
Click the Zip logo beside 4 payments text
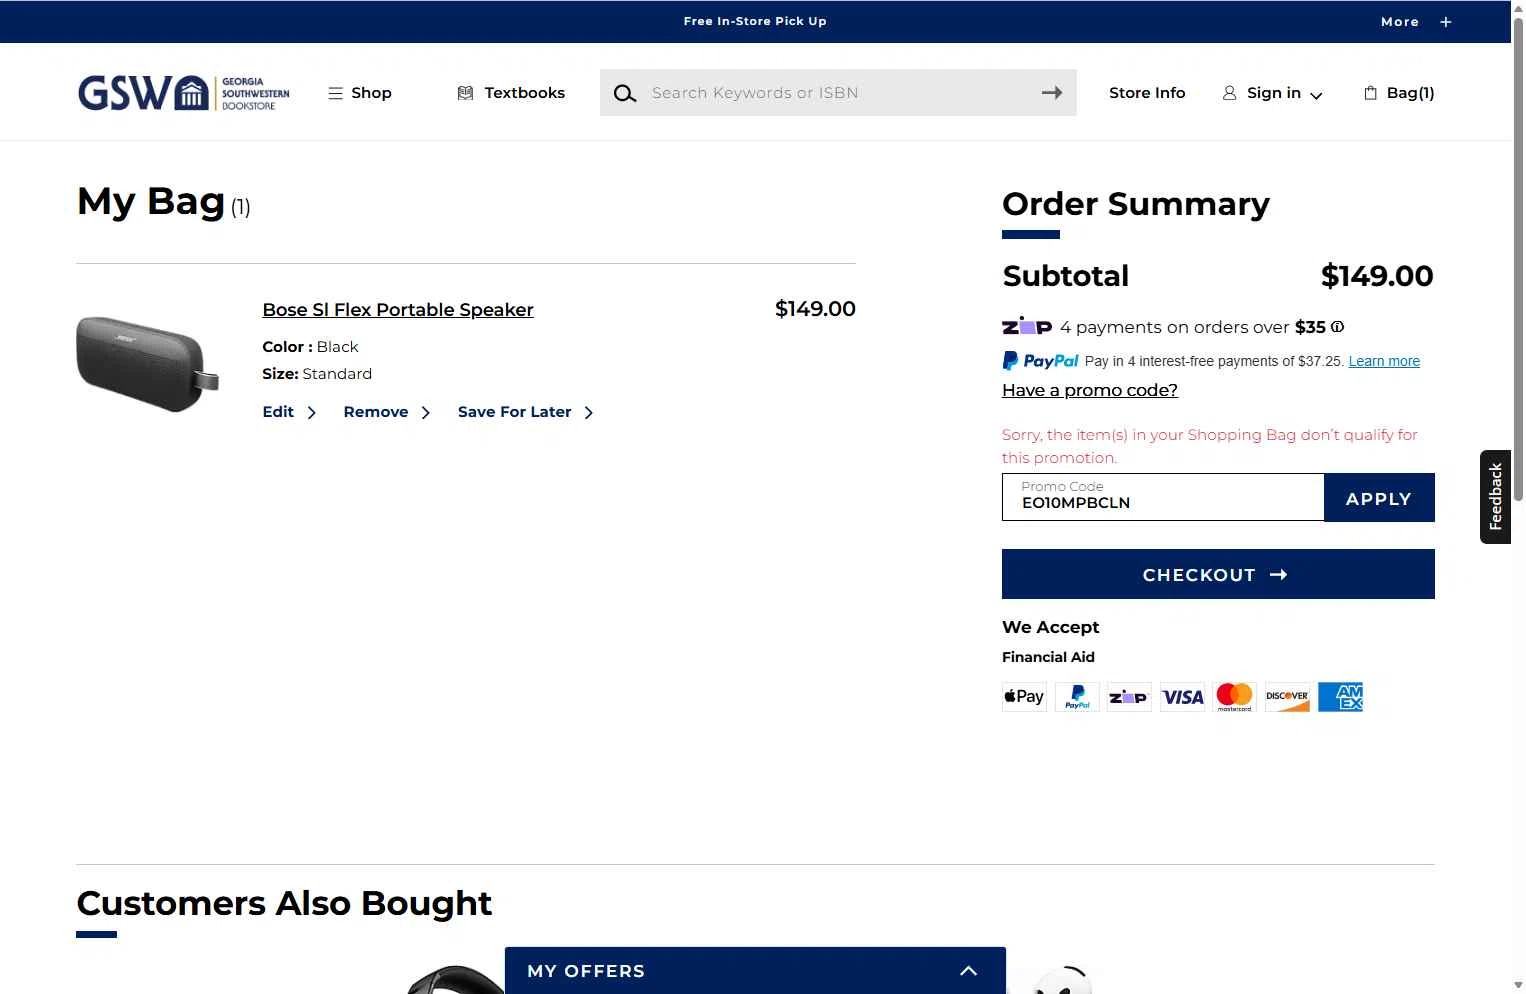coord(1027,326)
